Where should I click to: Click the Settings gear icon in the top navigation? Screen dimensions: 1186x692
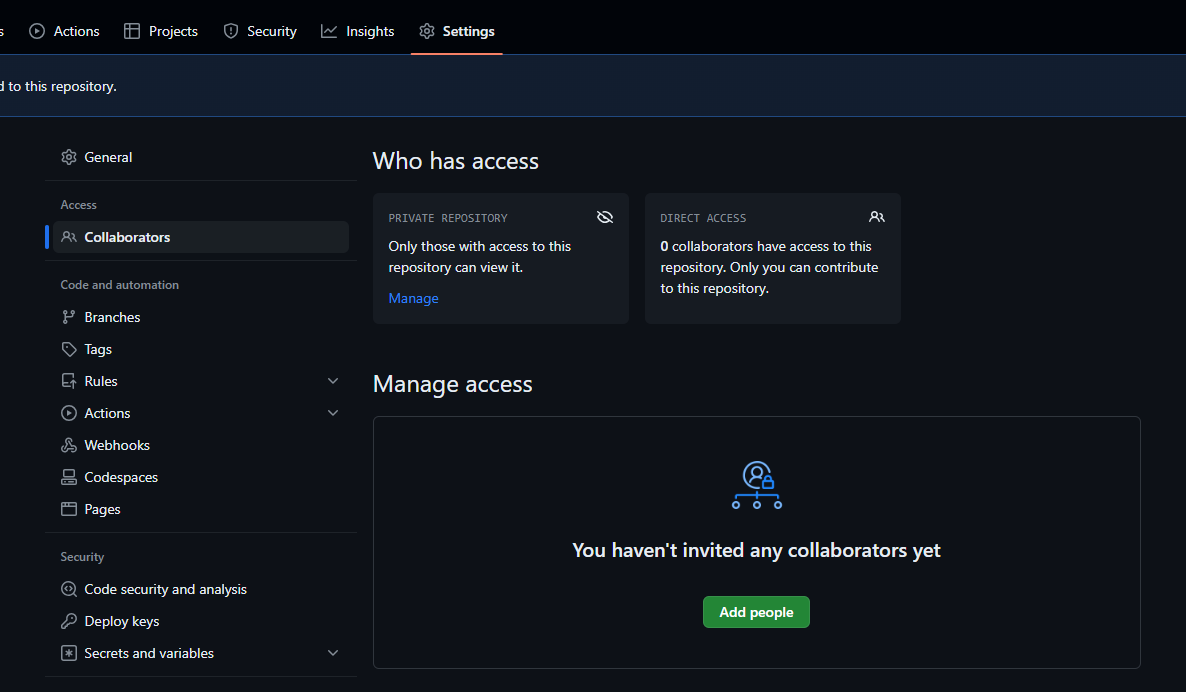(x=427, y=31)
